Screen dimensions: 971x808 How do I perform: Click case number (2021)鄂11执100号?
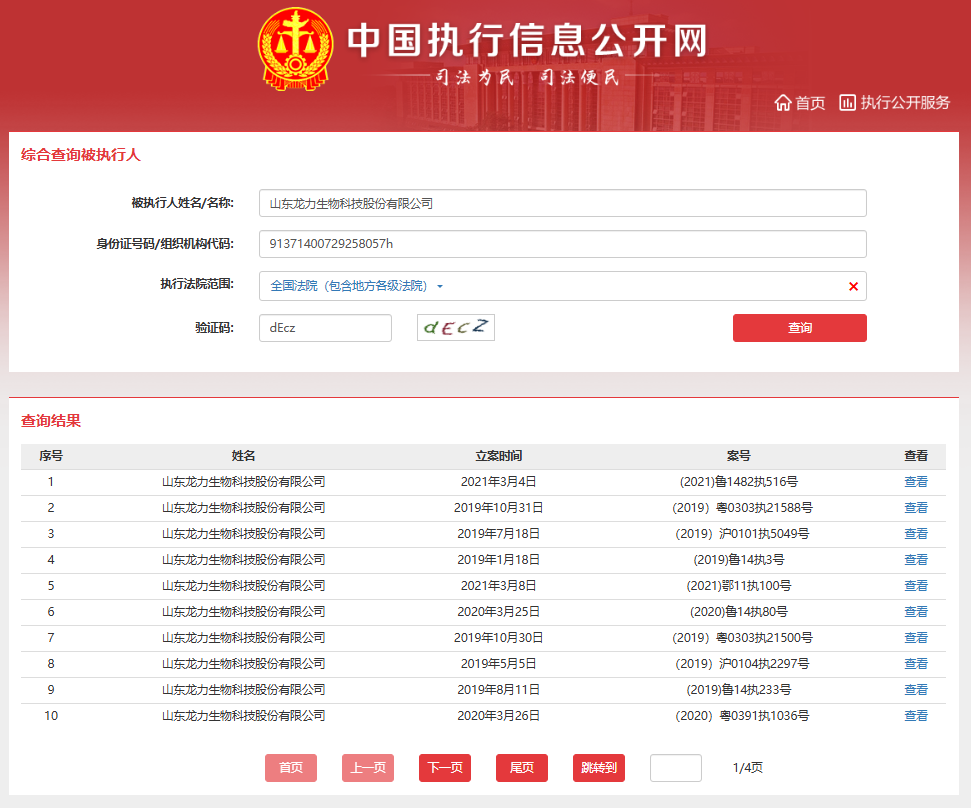point(739,586)
